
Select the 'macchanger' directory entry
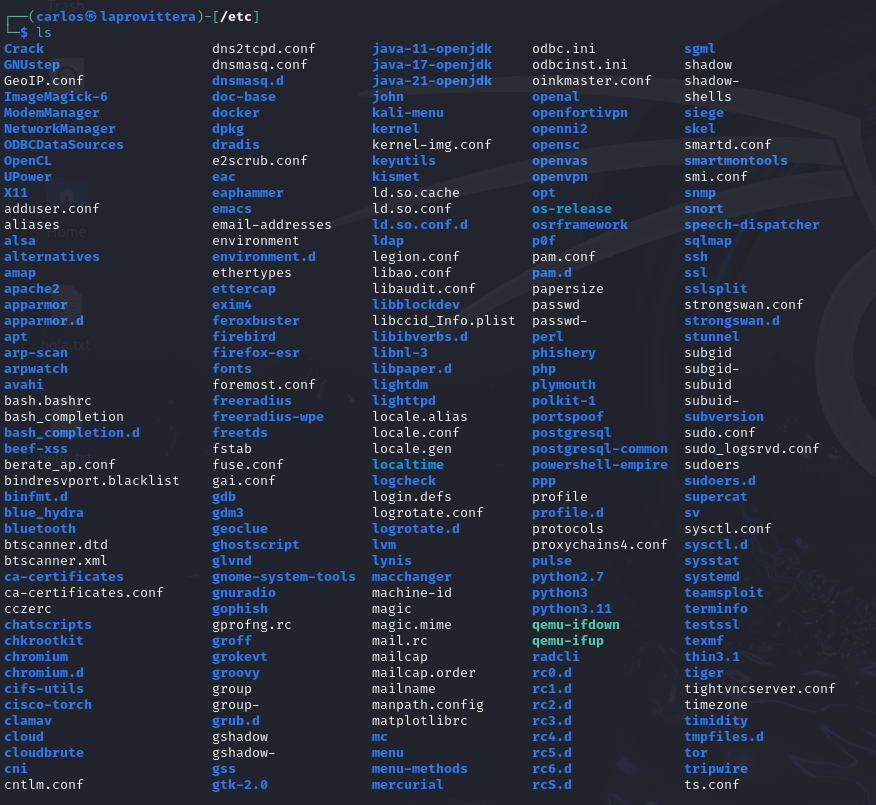412,577
